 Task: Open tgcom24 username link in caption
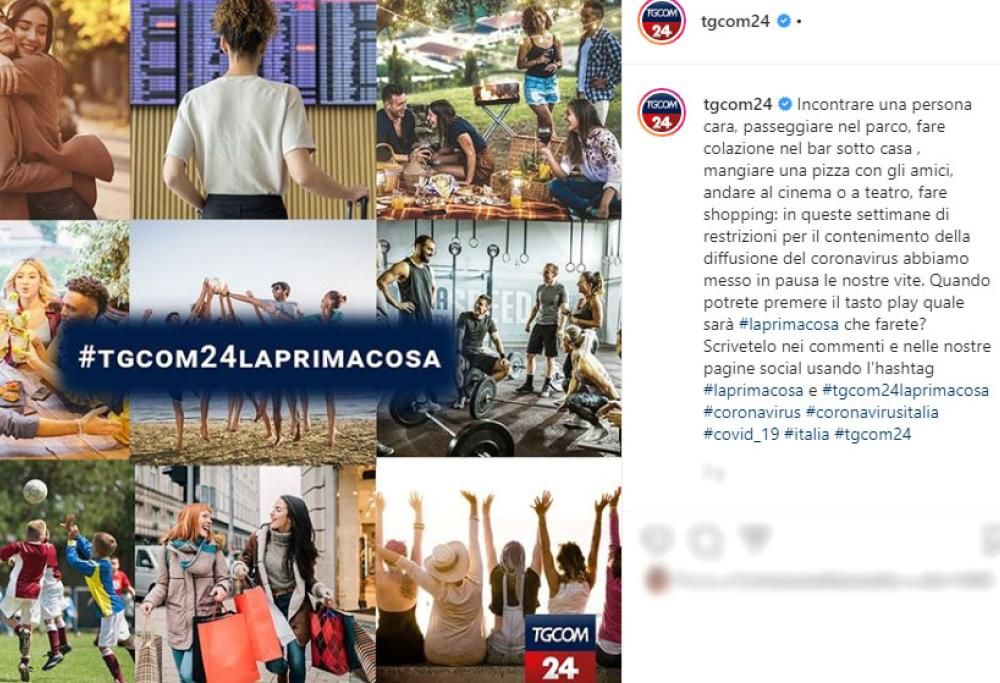[x=738, y=104]
